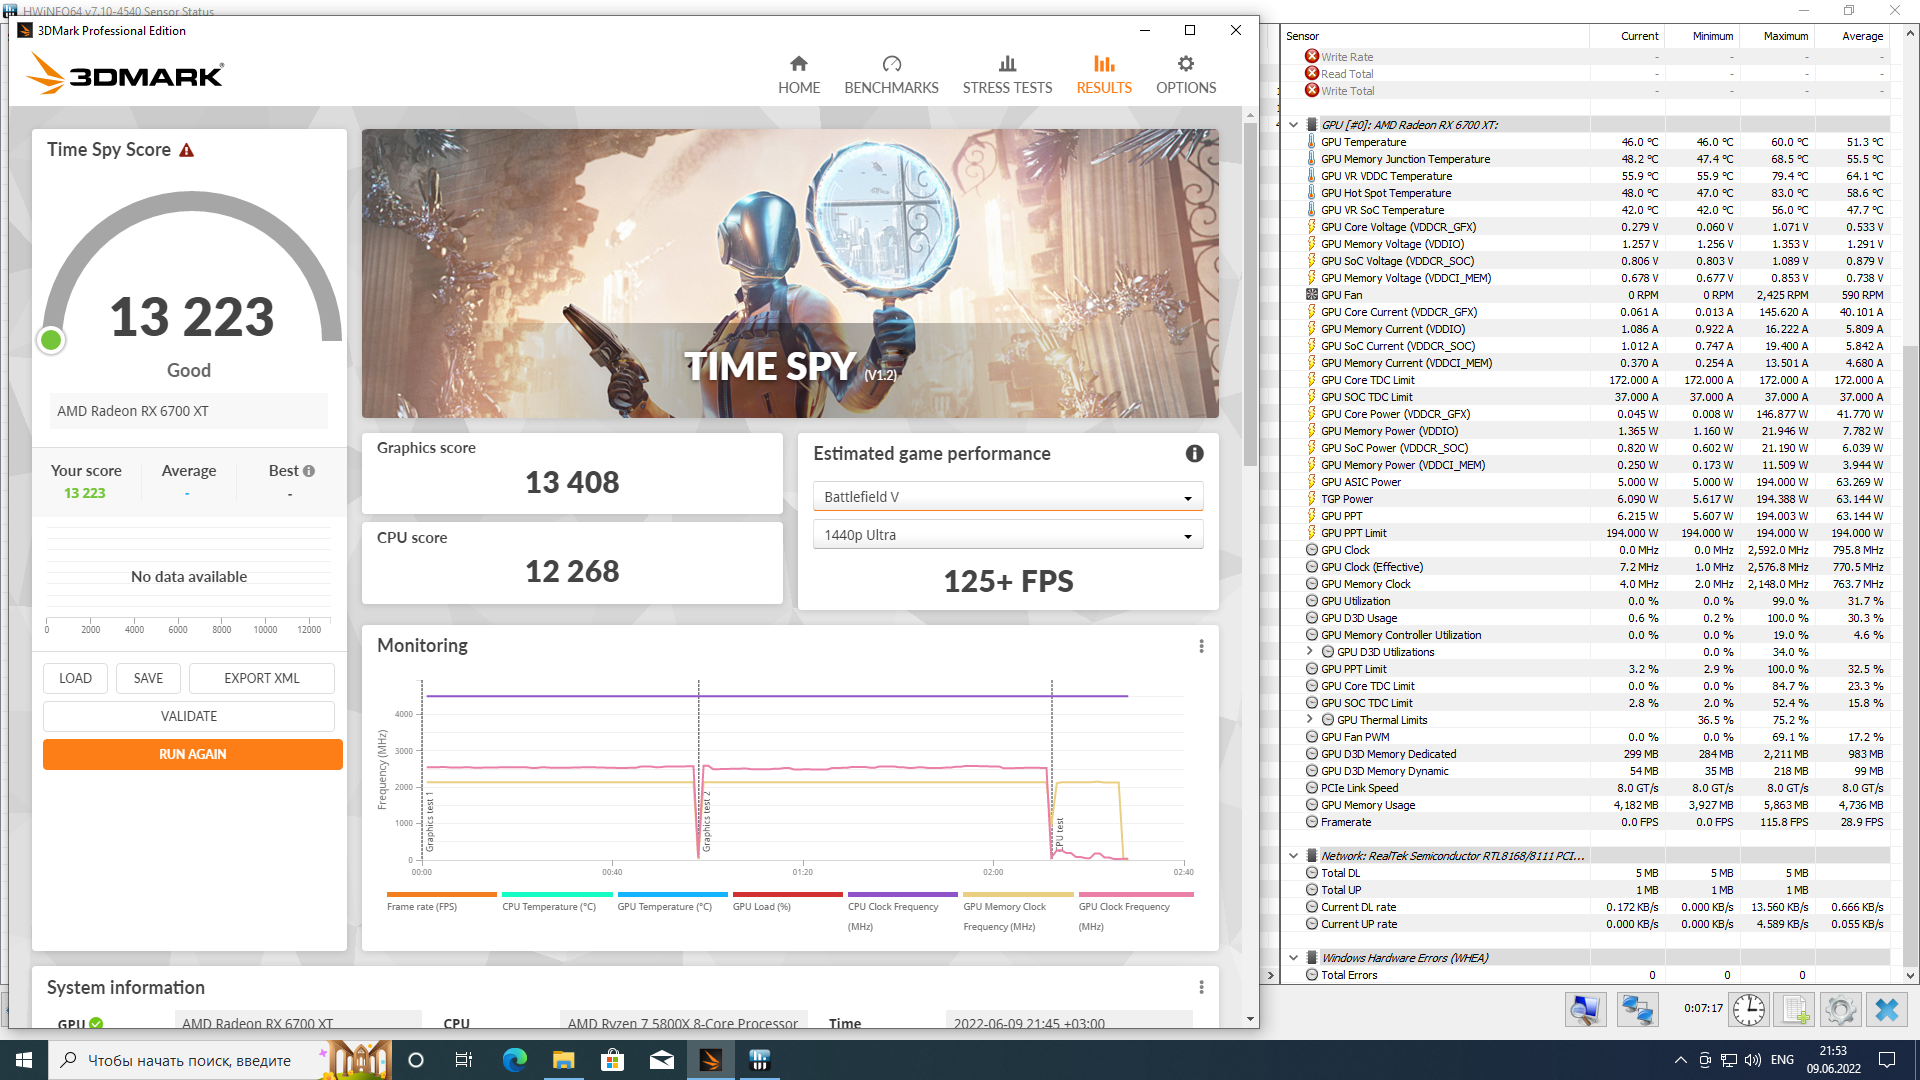Open the Benchmarks tab in 3DMark
The height and width of the screenshot is (1080, 1920).
[x=891, y=75]
